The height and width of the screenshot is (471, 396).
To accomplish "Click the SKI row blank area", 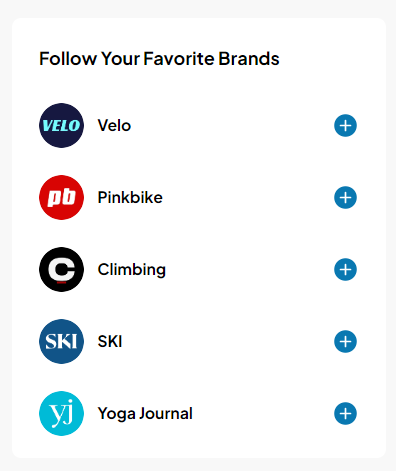I will [x=228, y=342].
